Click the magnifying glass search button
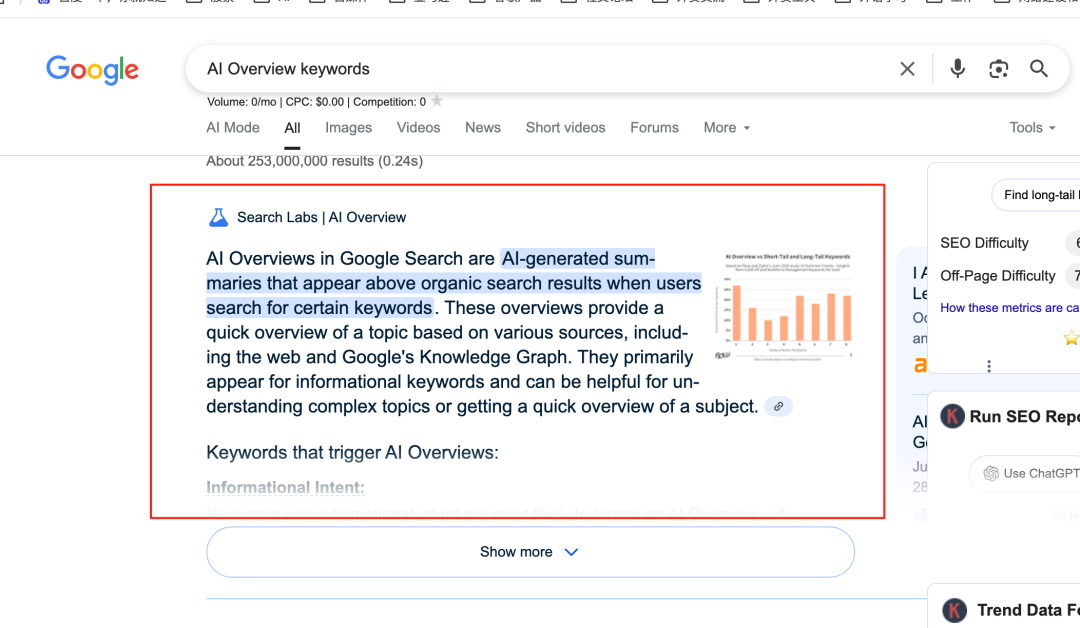 [x=1039, y=68]
